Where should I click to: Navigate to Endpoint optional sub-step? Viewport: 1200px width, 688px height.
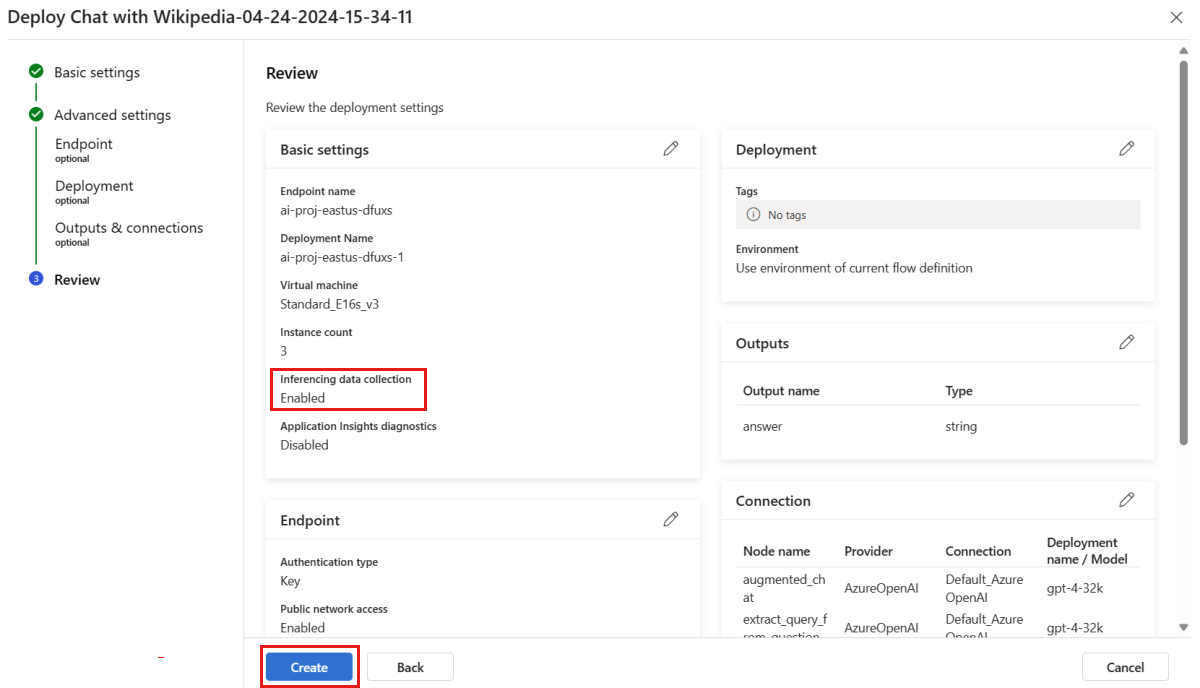tap(84, 145)
